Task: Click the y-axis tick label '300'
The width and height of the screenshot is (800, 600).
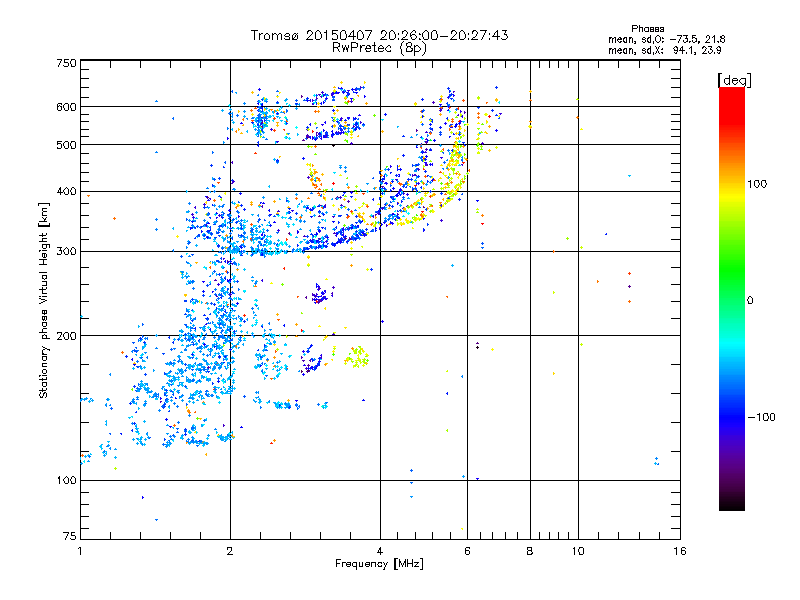Action: (66, 252)
